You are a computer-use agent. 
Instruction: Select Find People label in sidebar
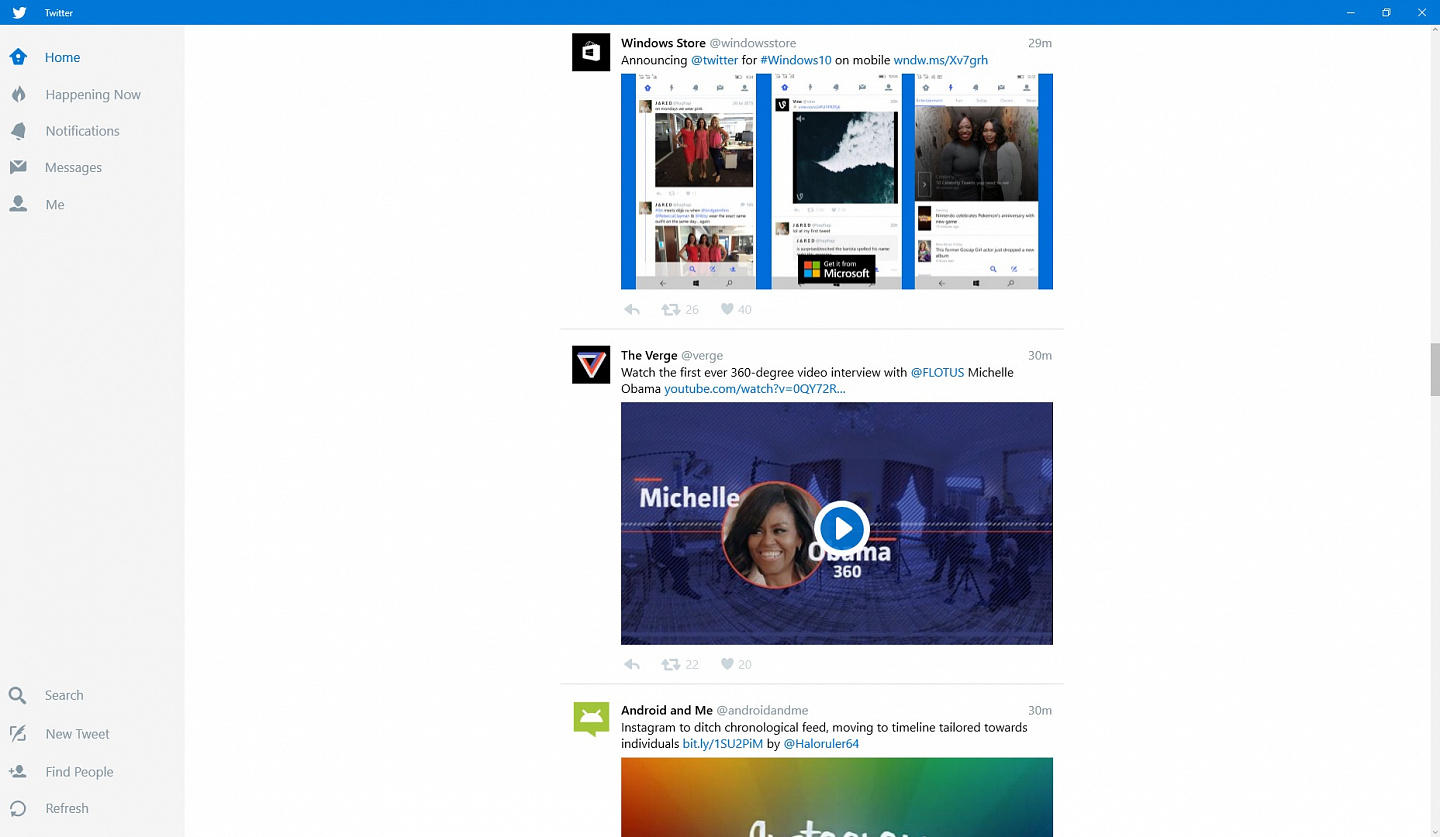[x=79, y=771]
